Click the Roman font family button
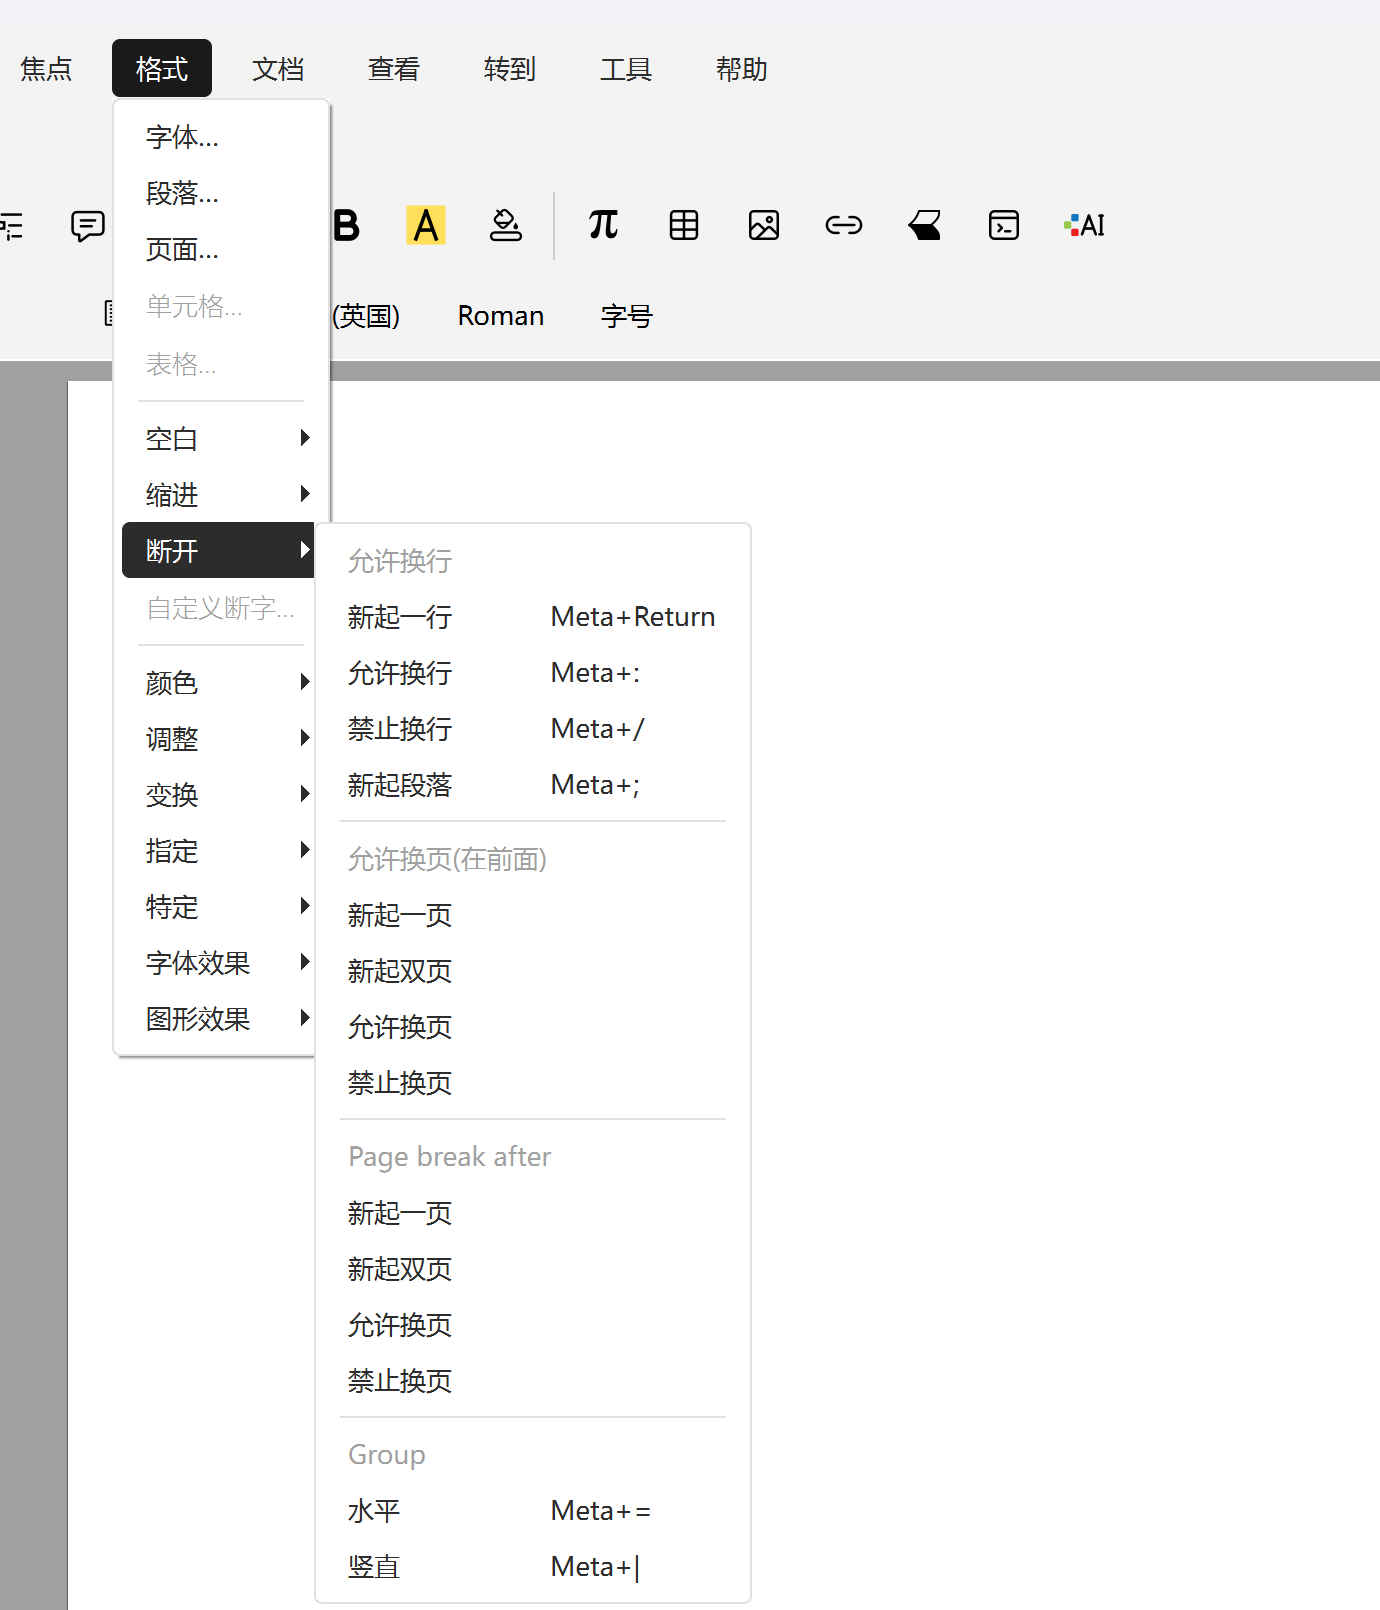This screenshot has height=1610, width=1380. (500, 316)
